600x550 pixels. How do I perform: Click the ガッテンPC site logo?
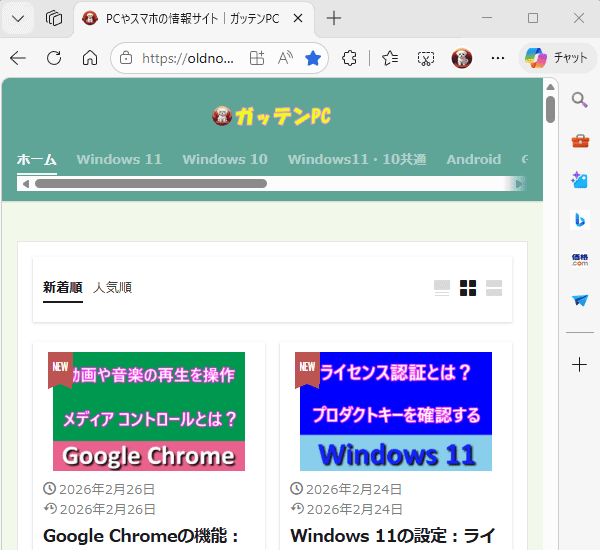pos(272,116)
